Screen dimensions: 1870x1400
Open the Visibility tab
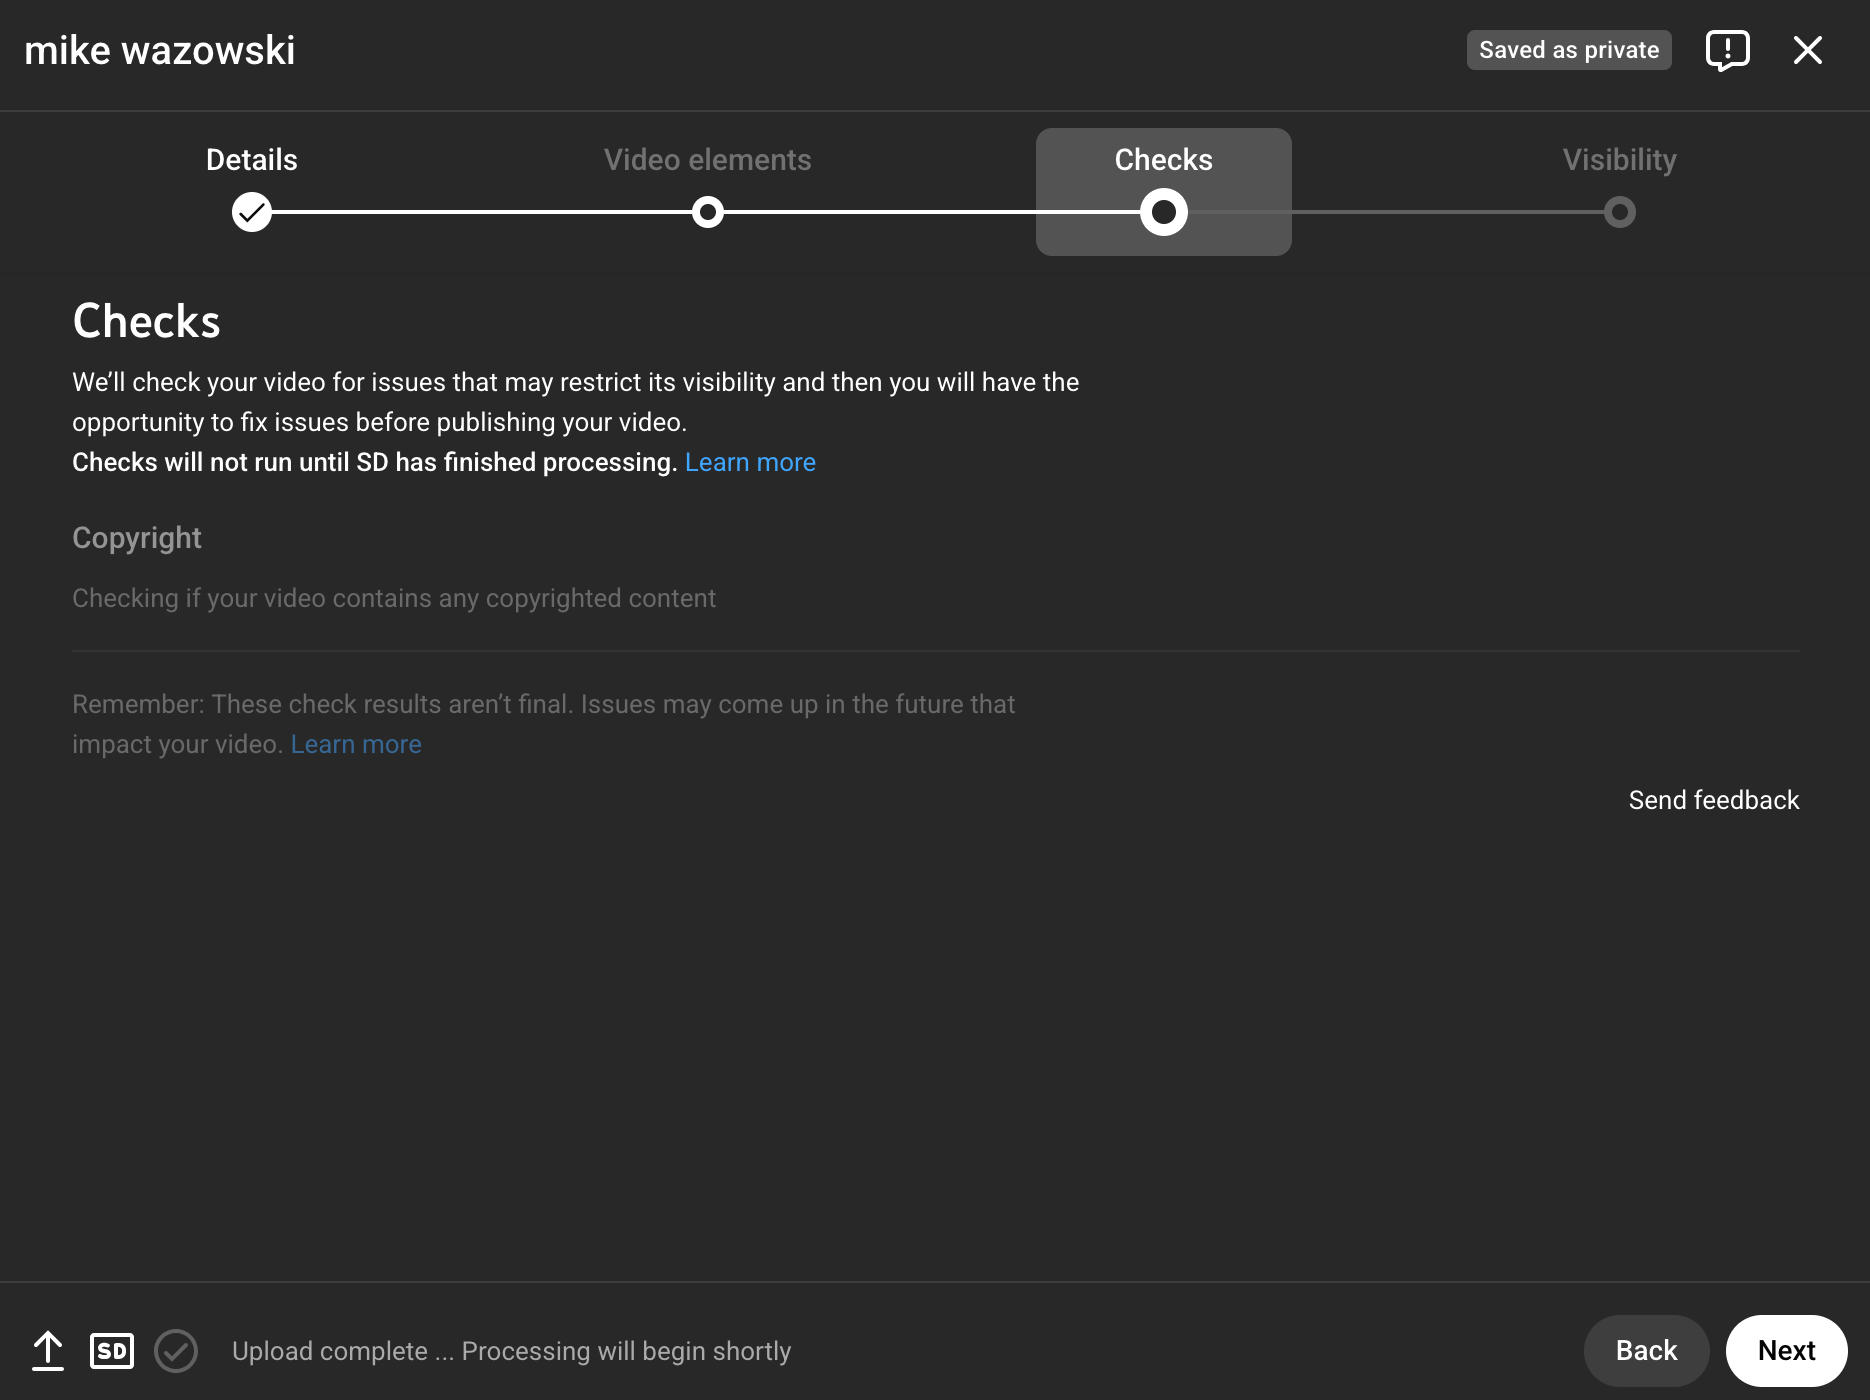point(1619,159)
